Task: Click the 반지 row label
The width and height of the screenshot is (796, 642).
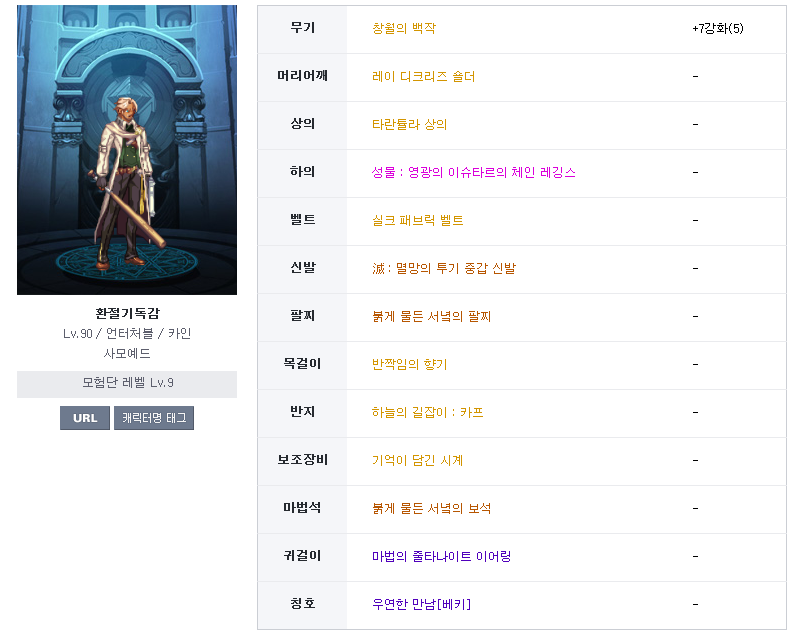Action: (303, 412)
